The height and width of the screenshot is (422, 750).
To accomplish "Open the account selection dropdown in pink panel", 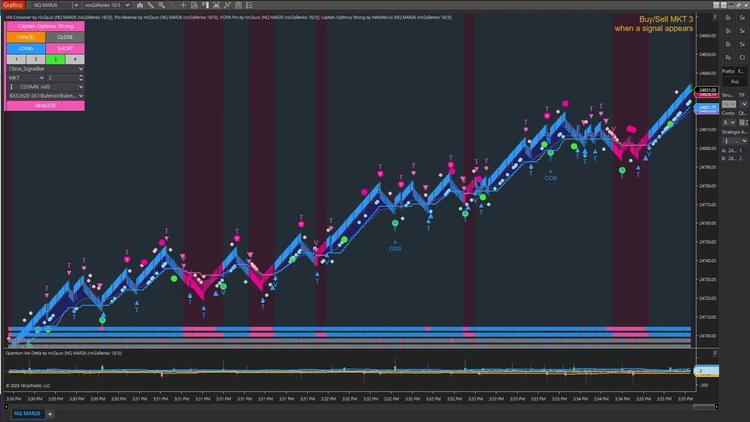I will click(x=45, y=96).
